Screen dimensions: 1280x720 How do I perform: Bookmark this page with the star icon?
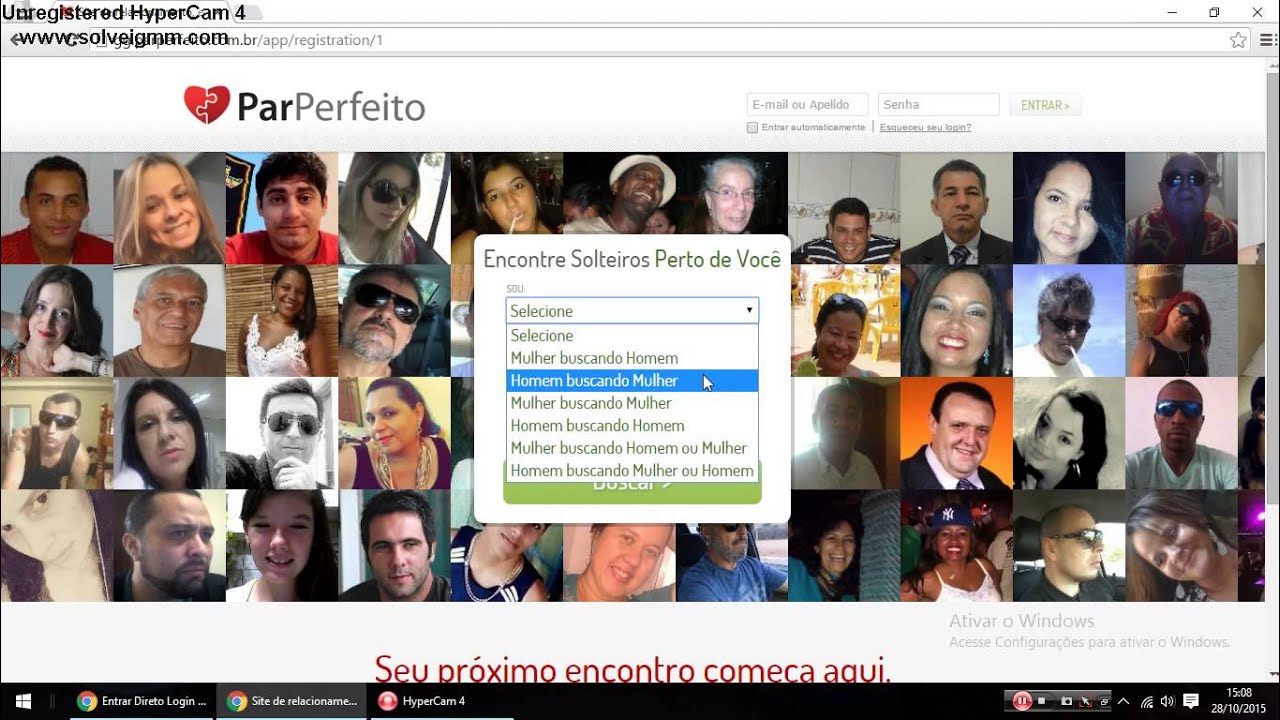[x=1238, y=40]
